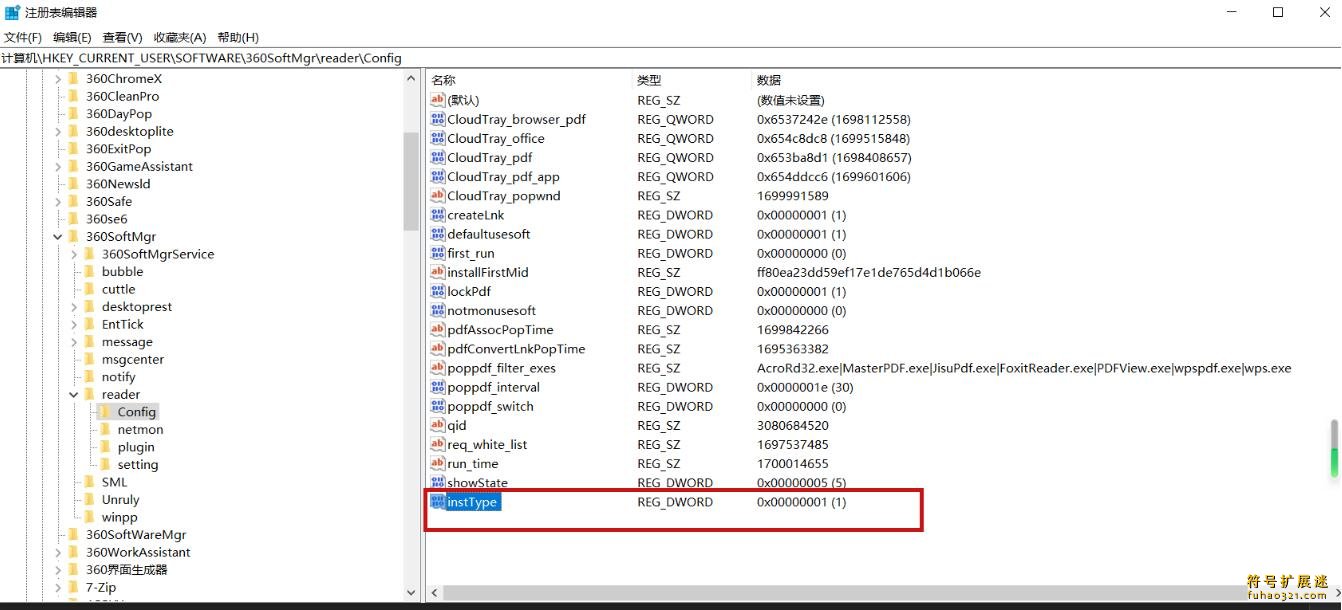Select the Config open folder icon
Image resolution: width=1342 pixels, height=610 pixels.
click(x=105, y=411)
